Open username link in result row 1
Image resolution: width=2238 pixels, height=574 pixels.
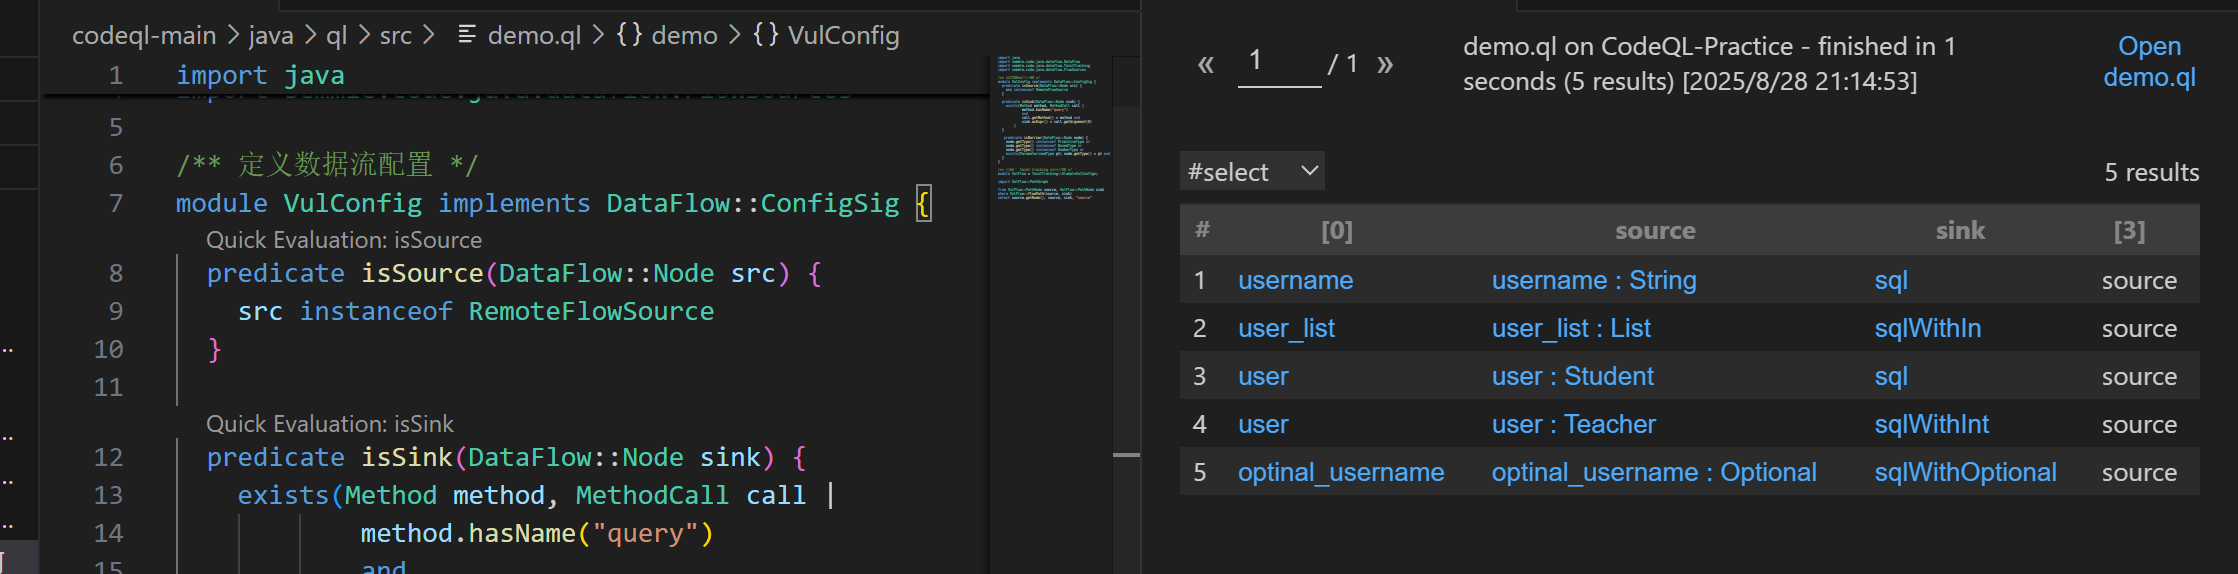[1295, 280]
